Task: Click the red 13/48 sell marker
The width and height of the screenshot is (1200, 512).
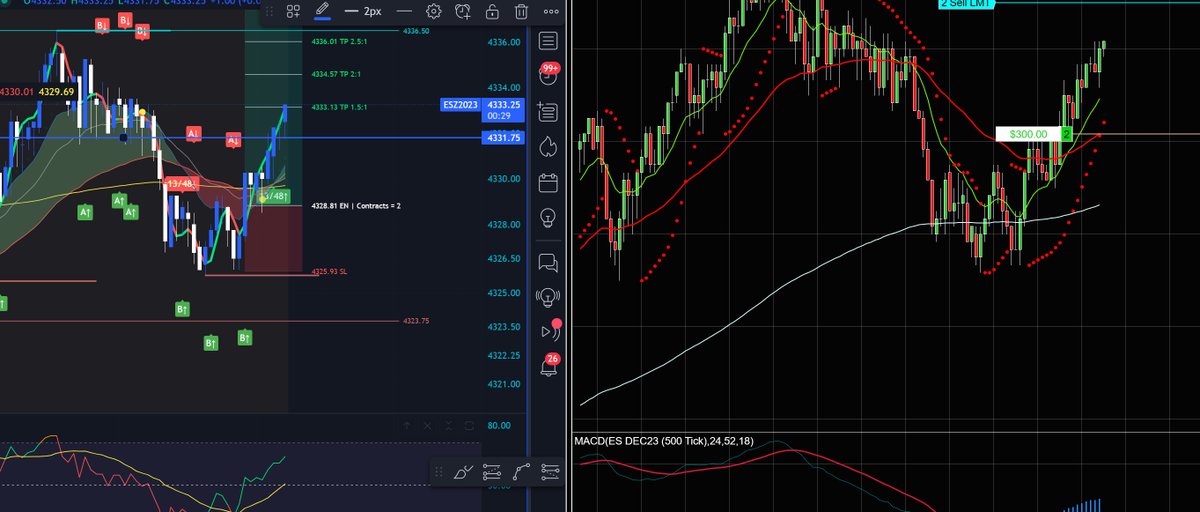Action: pyautogui.click(x=183, y=184)
